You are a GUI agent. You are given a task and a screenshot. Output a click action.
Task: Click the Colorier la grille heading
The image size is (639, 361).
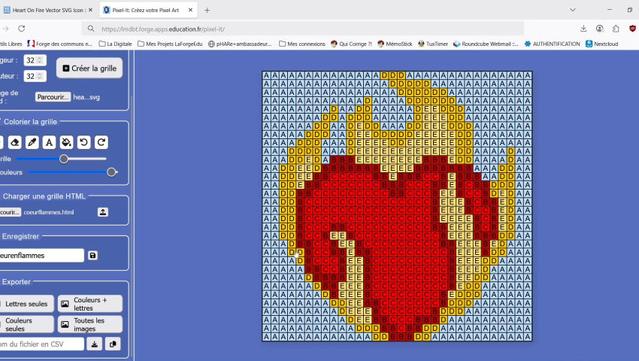coord(30,121)
